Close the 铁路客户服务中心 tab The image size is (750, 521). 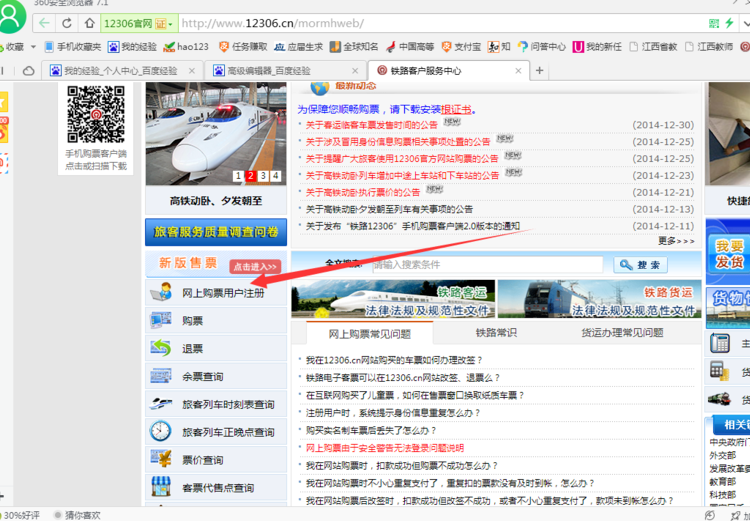(518, 71)
